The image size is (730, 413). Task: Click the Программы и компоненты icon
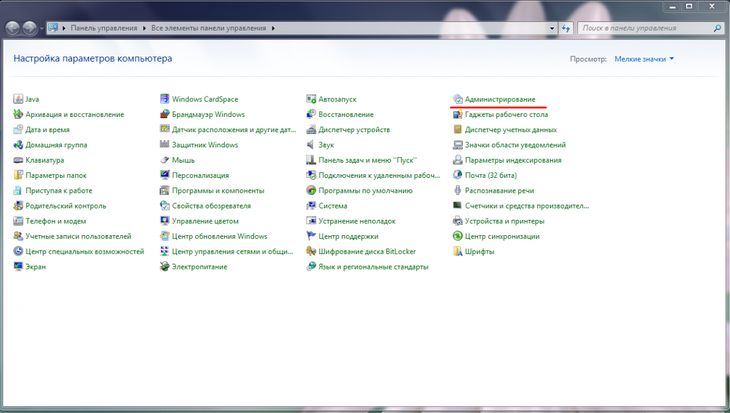(x=165, y=190)
